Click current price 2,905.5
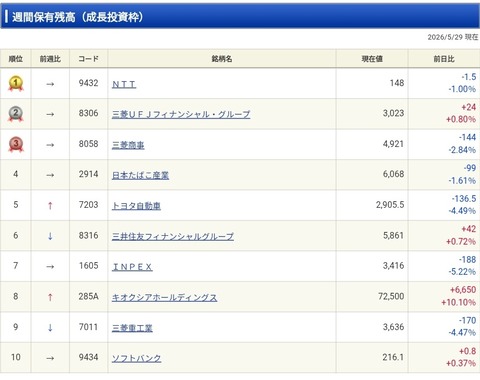This screenshot has width=480, height=380. [x=390, y=205]
